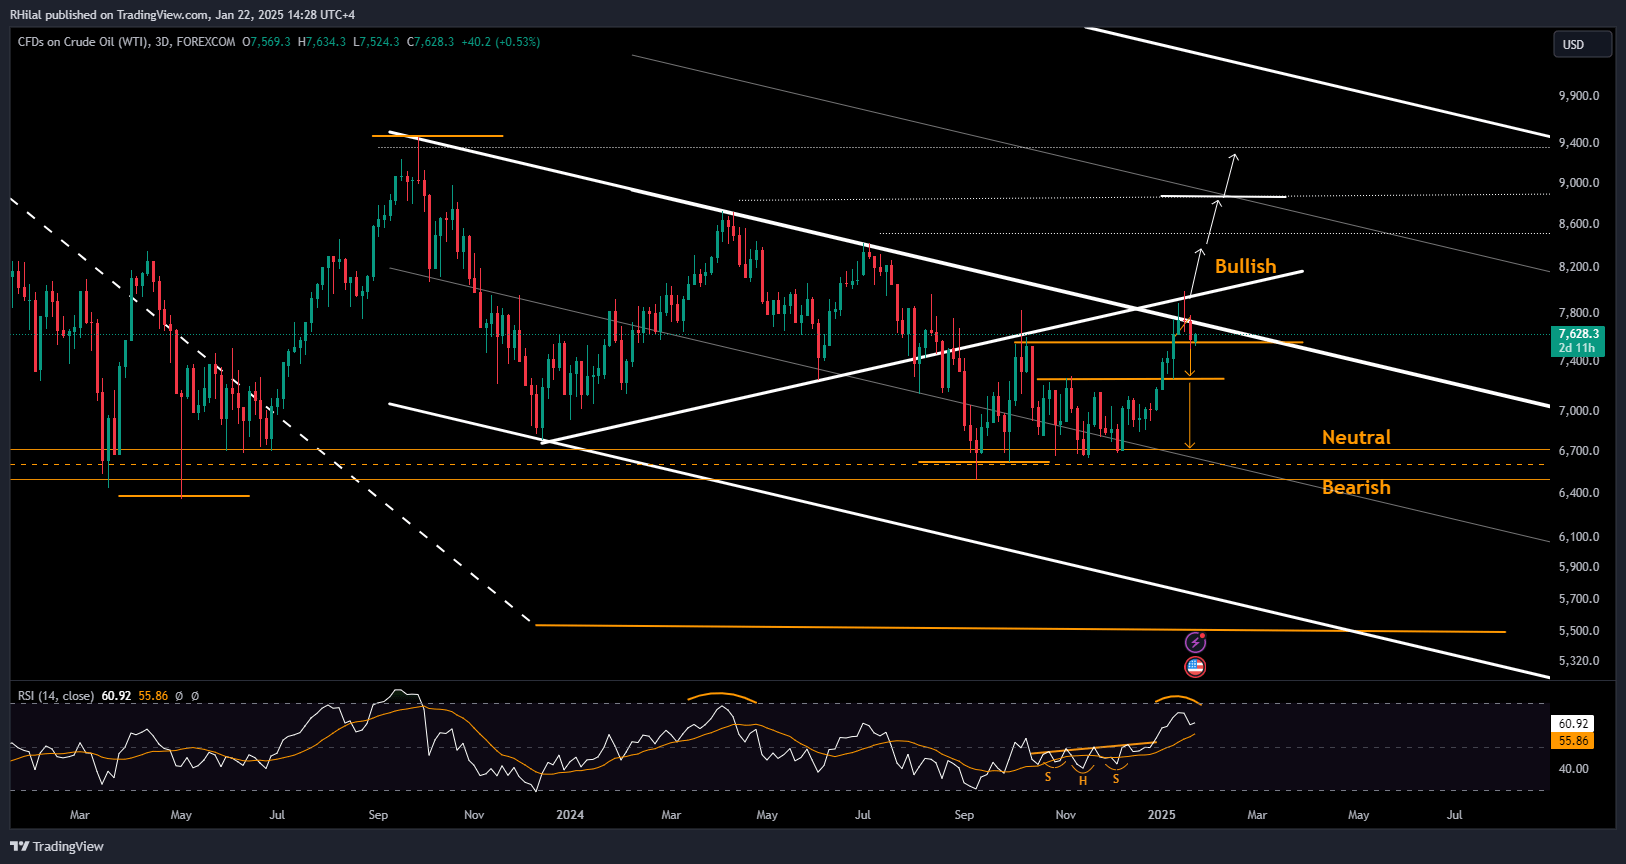Click the 2025 label on time axis
Image resolution: width=1626 pixels, height=864 pixels.
pos(1161,815)
